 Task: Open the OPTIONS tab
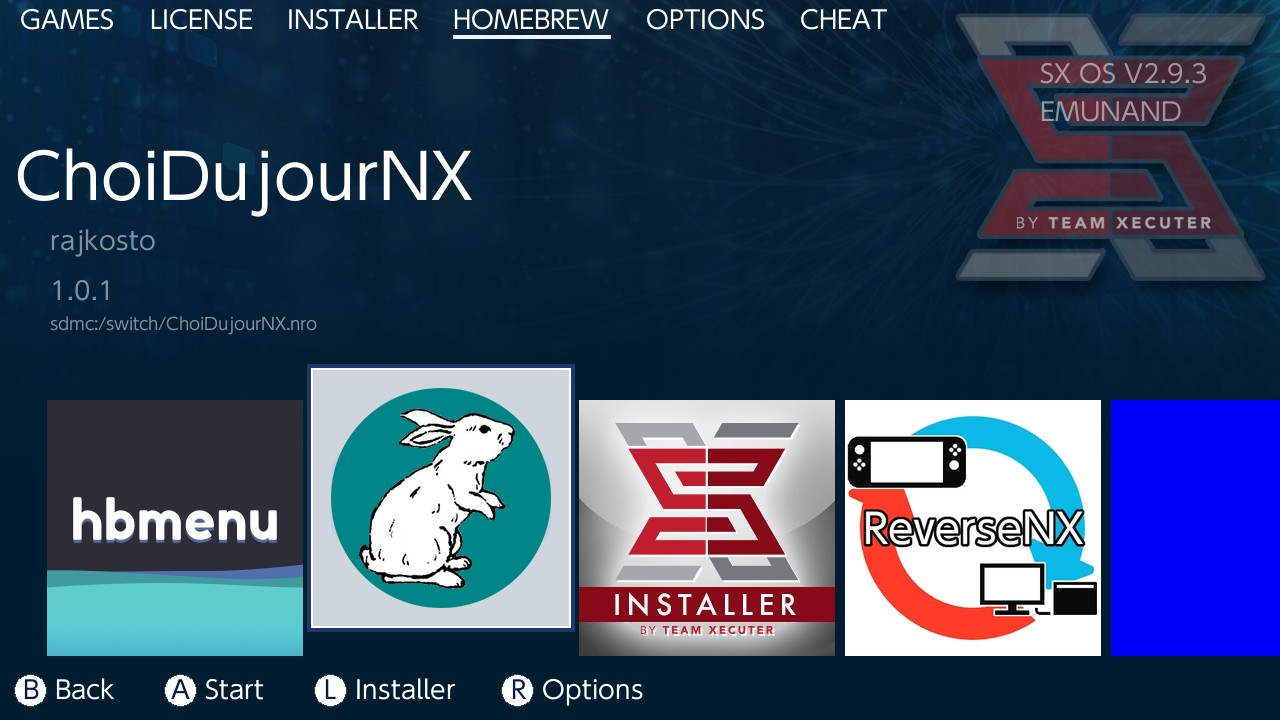click(705, 20)
